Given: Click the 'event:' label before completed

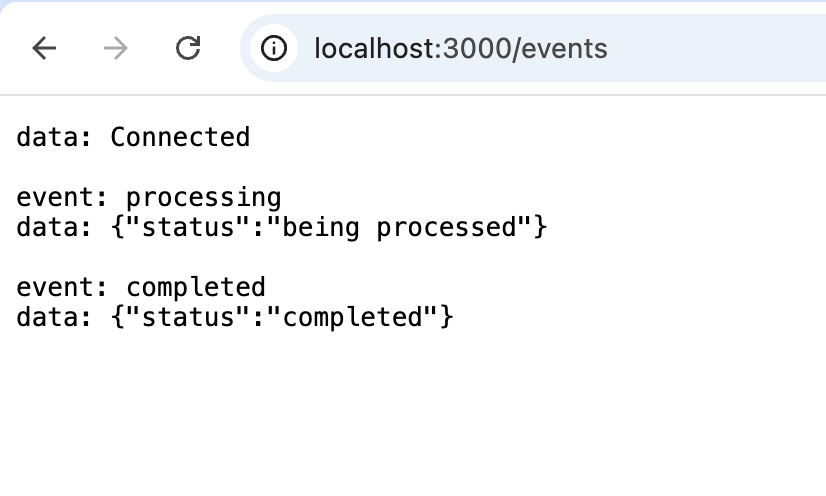Looking at the screenshot, I should click(x=62, y=287).
